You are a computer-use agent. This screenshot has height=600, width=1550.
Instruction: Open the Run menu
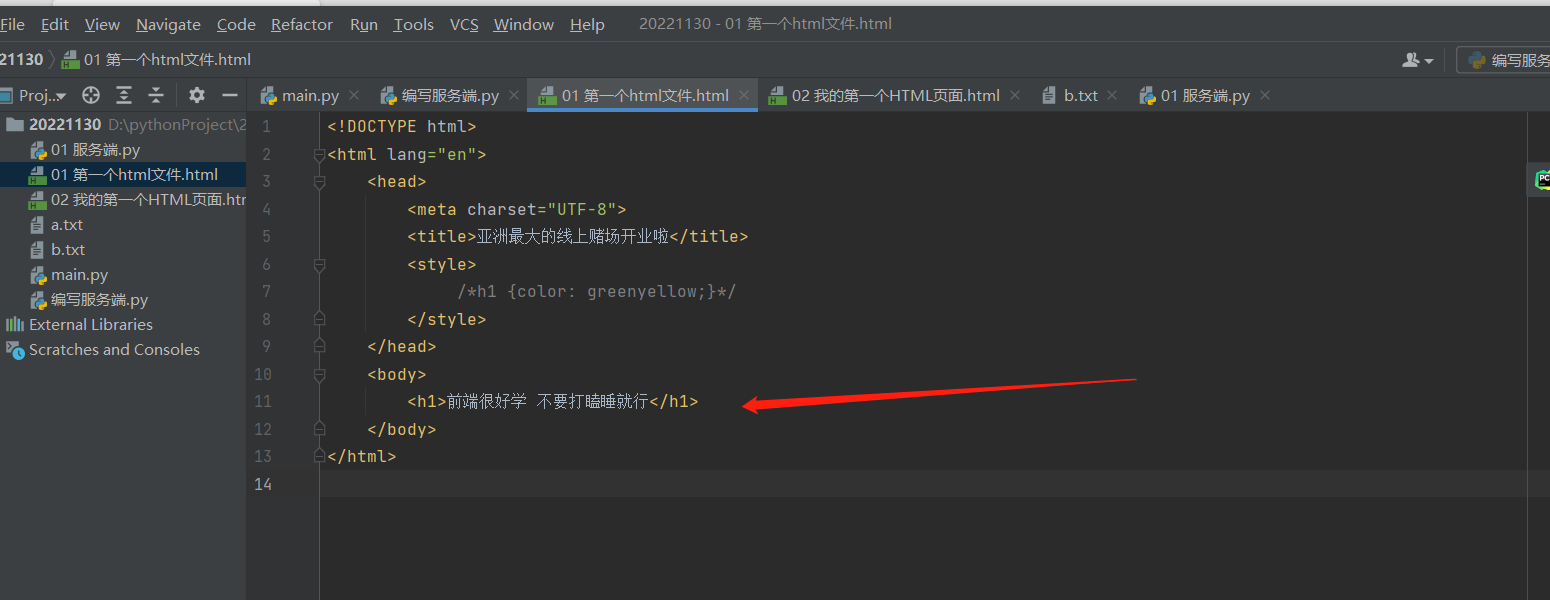click(x=364, y=24)
